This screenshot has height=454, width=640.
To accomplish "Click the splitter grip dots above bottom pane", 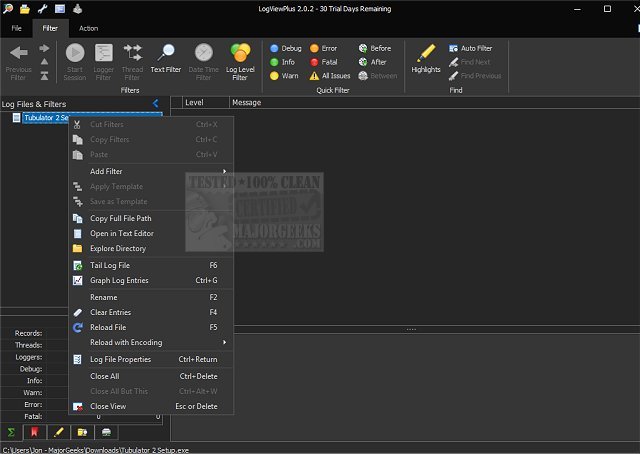I will pos(411,329).
